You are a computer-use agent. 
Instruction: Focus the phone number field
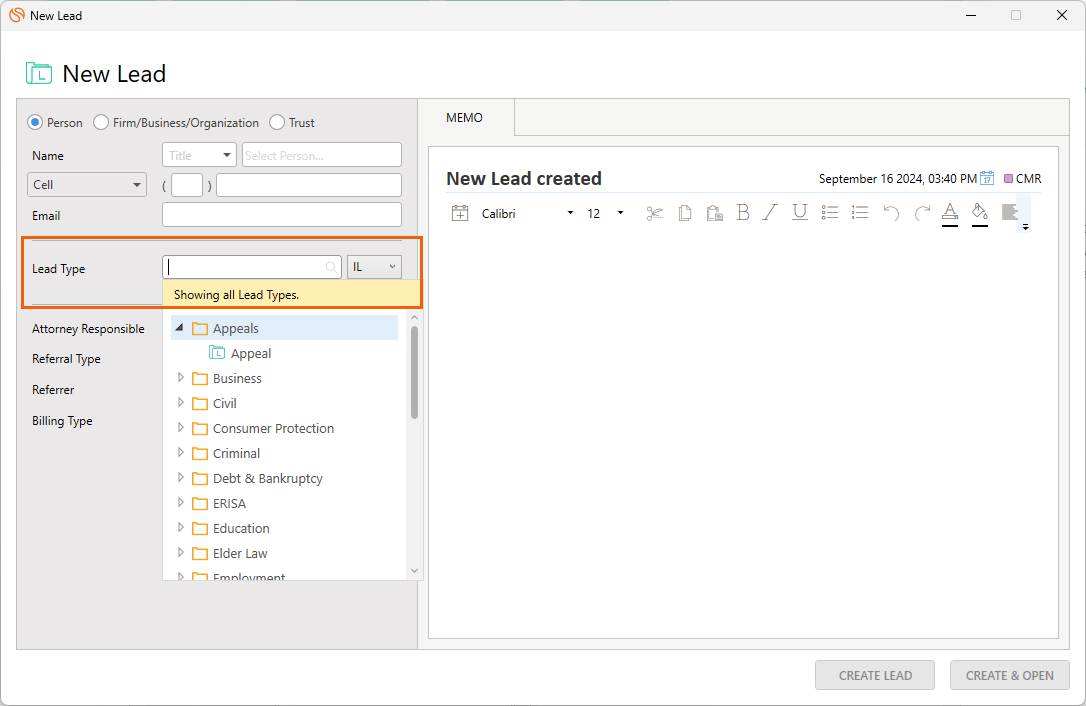pos(309,186)
